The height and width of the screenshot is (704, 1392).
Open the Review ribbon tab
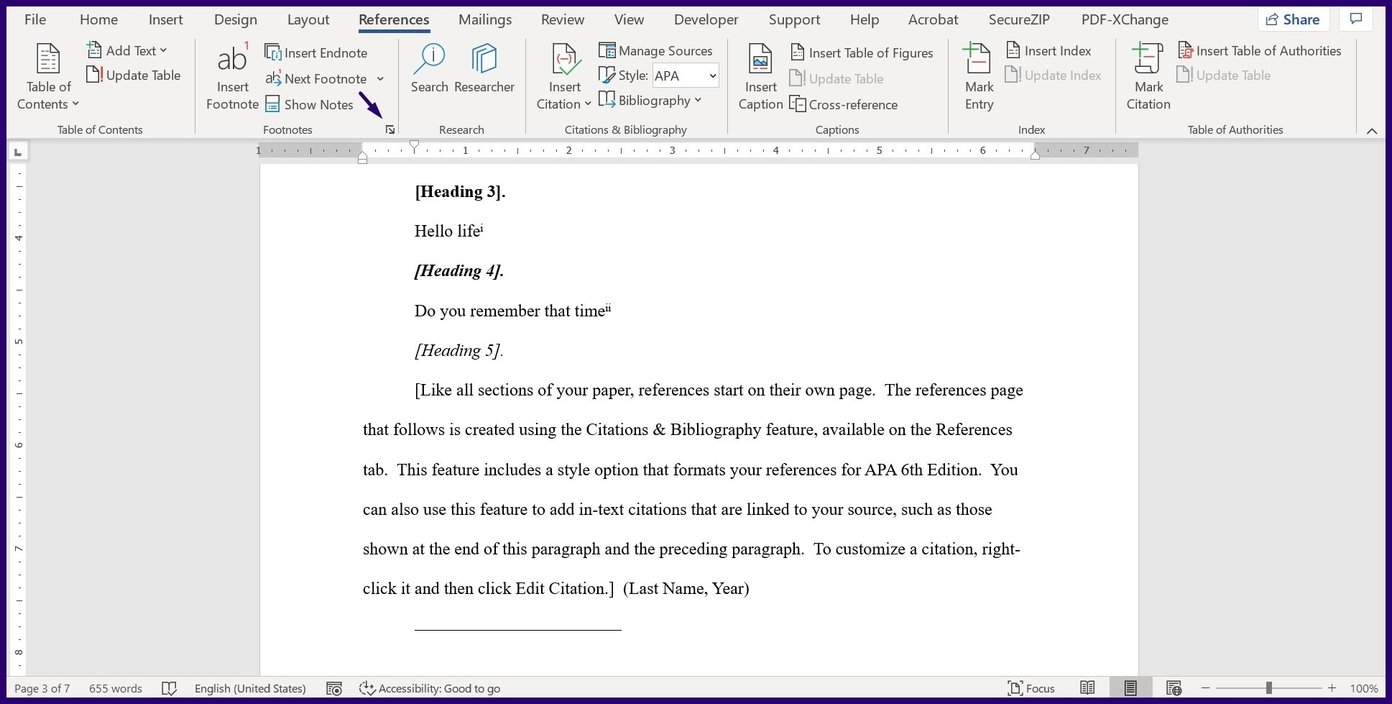pyautogui.click(x=562, y=19)
